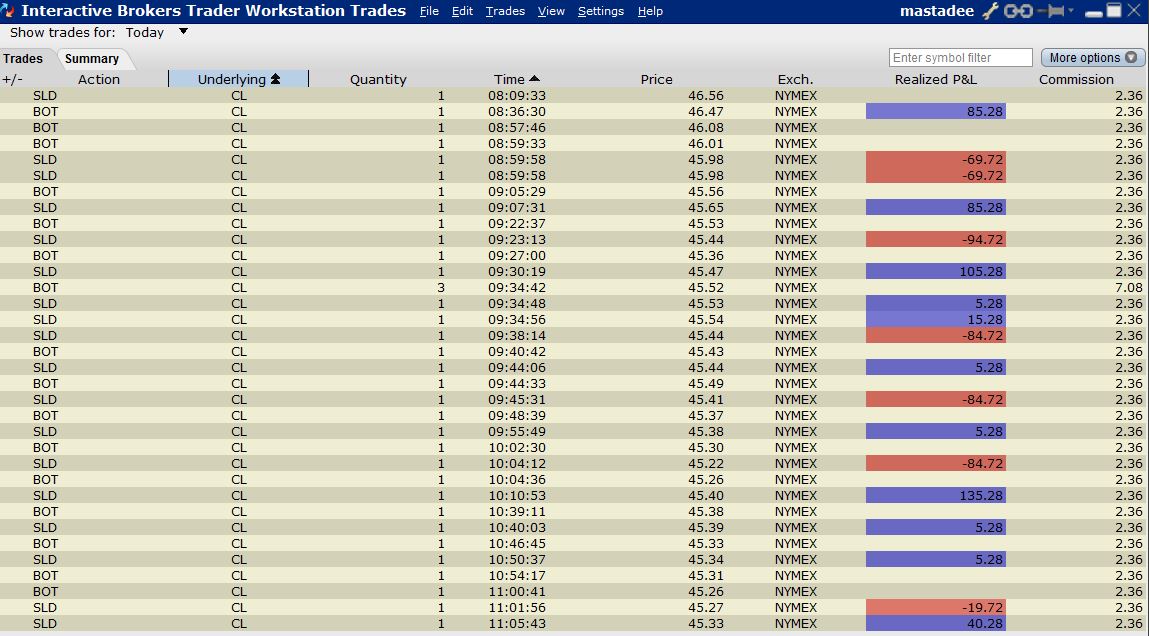Click the -94.72 realized P&L cell

click(936, 240)
